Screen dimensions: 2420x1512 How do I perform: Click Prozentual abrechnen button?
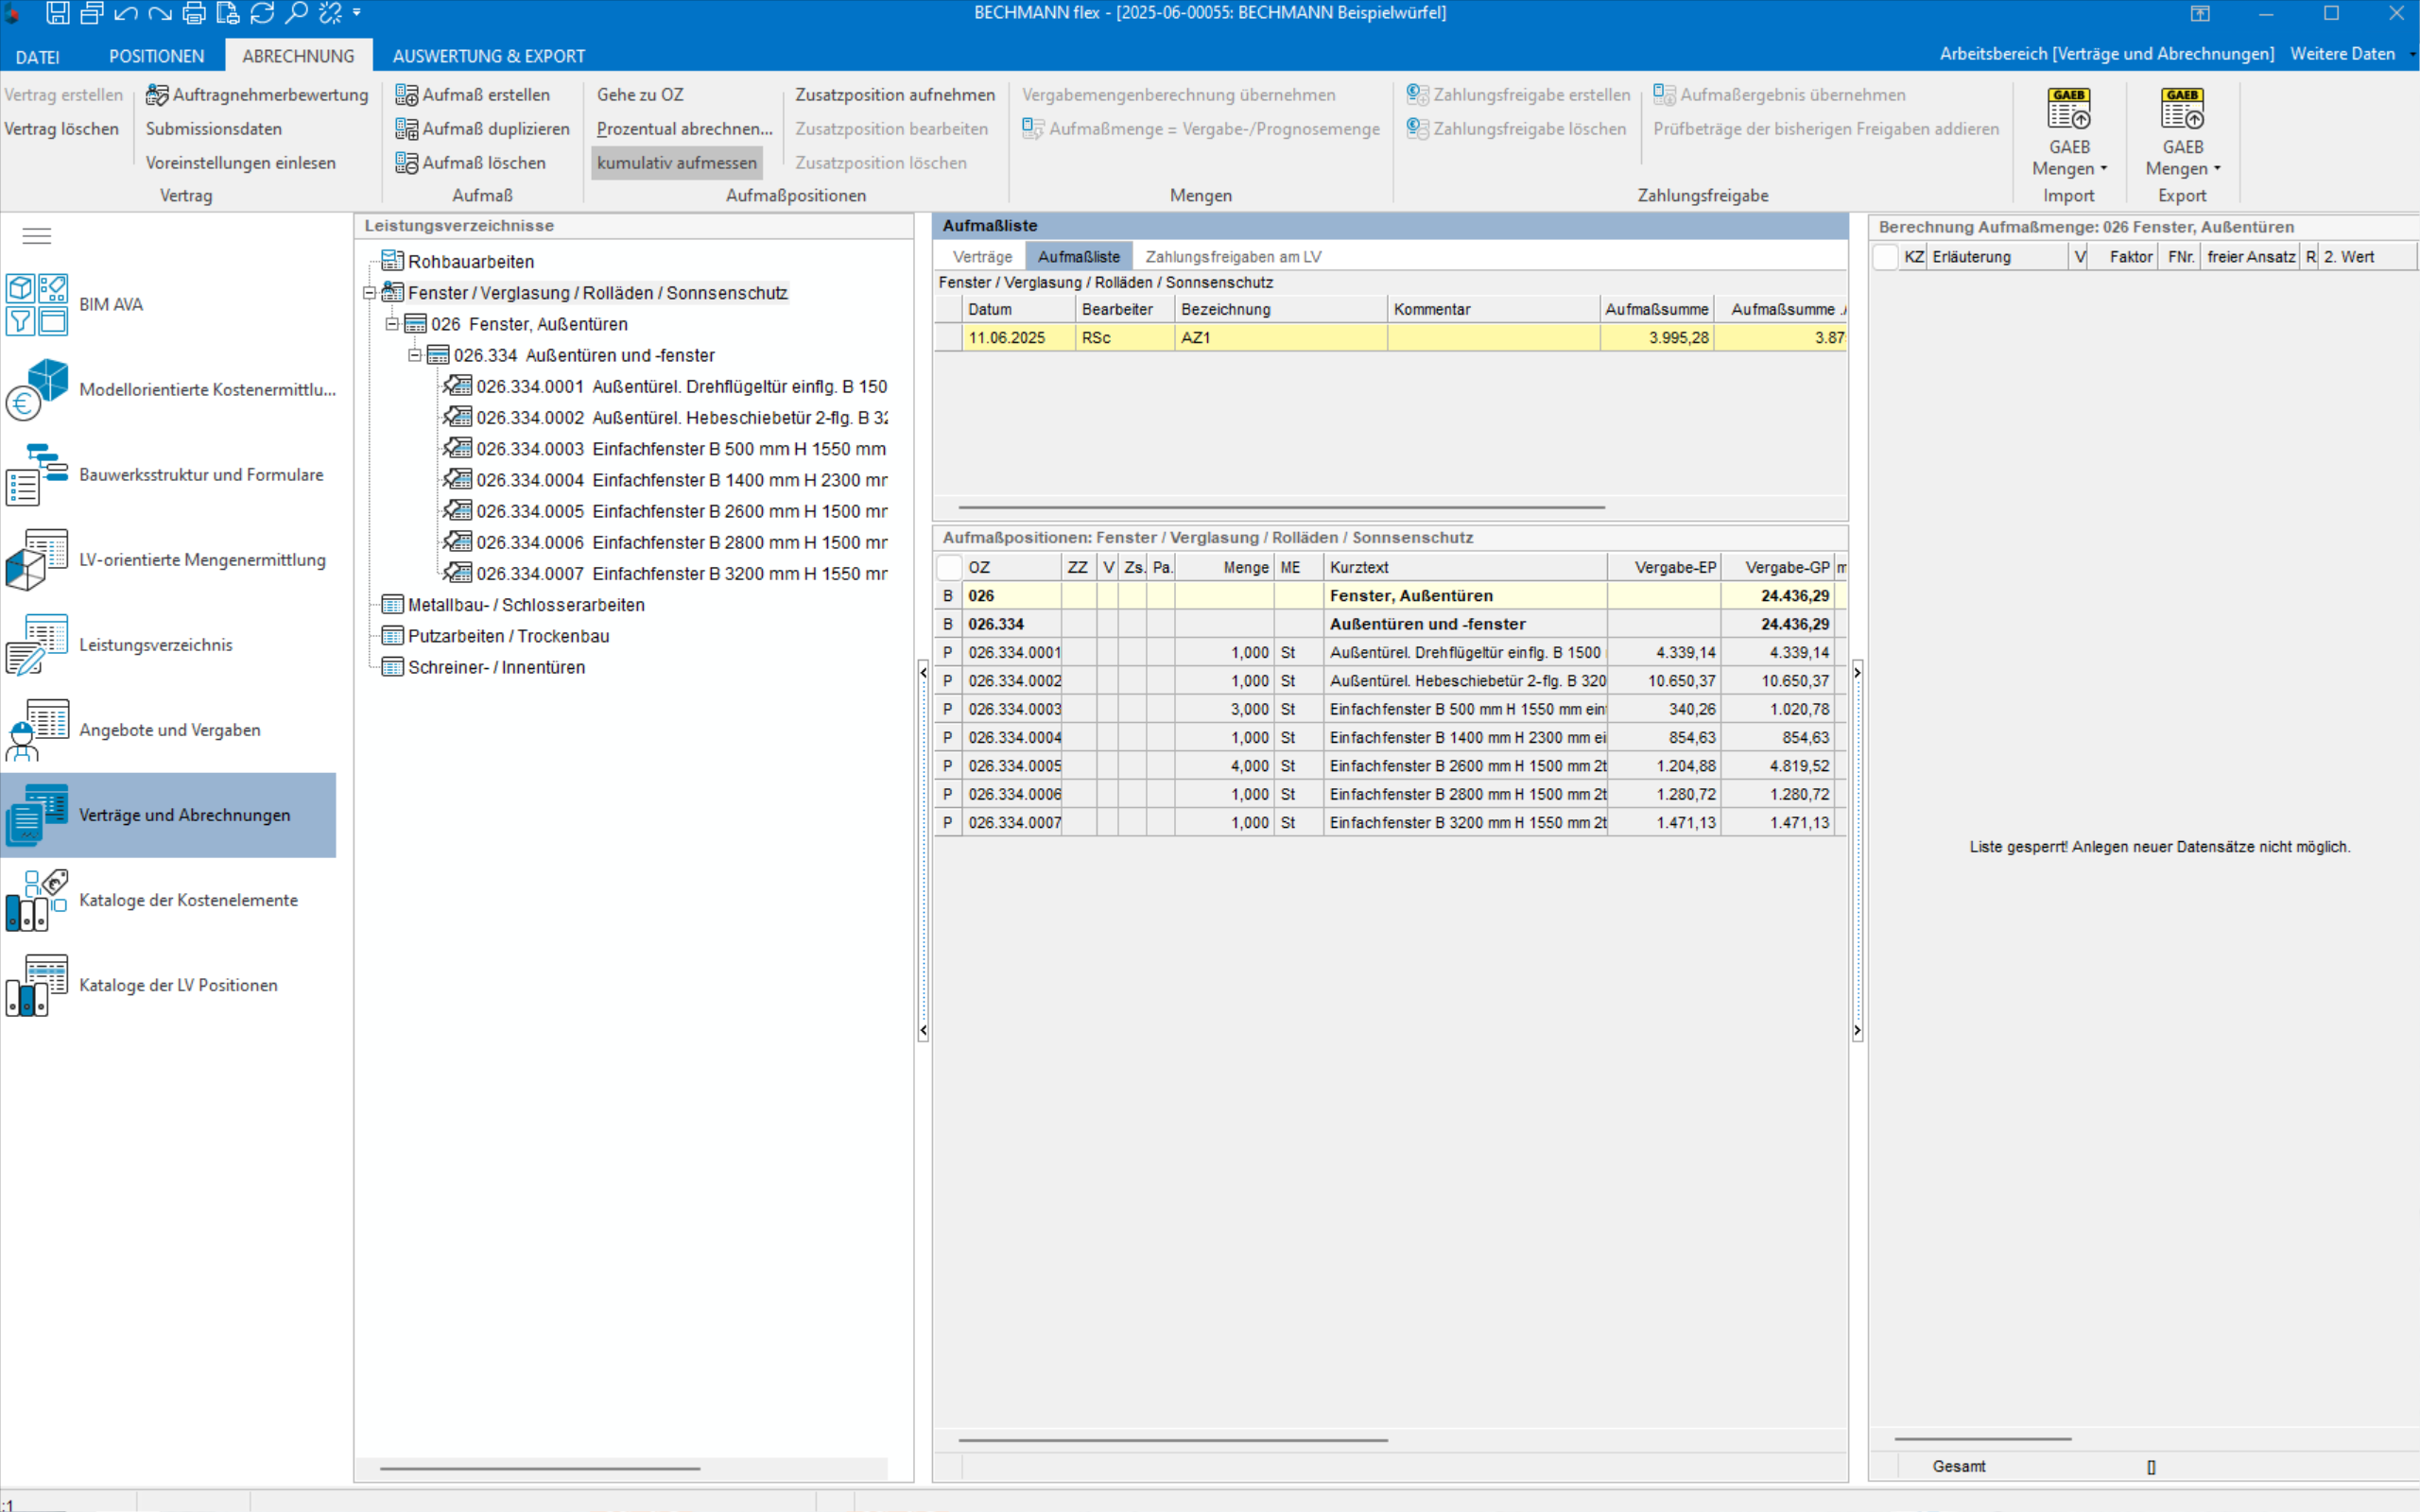(x=684, y=129)
